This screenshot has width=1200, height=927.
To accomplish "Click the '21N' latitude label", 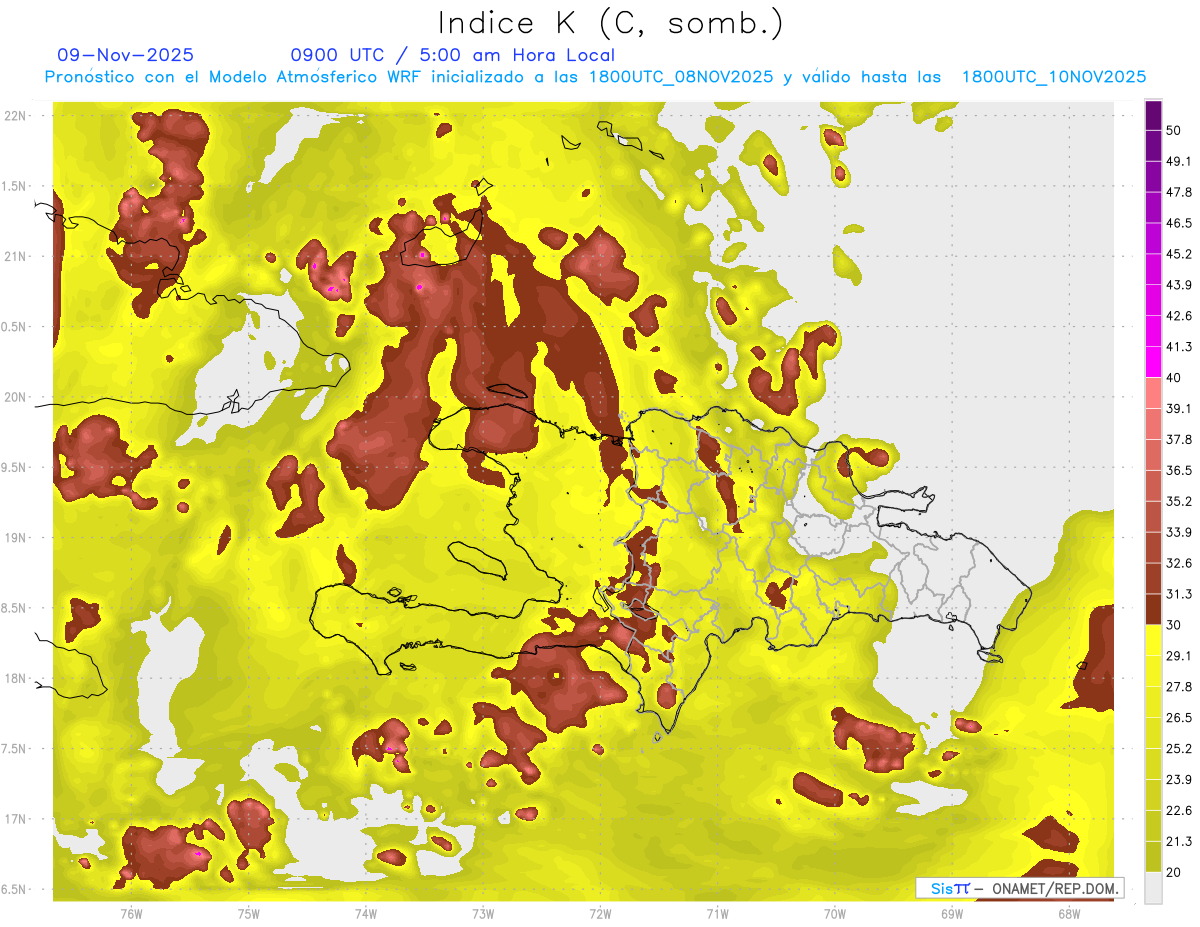I will click(x=15, y=256).
